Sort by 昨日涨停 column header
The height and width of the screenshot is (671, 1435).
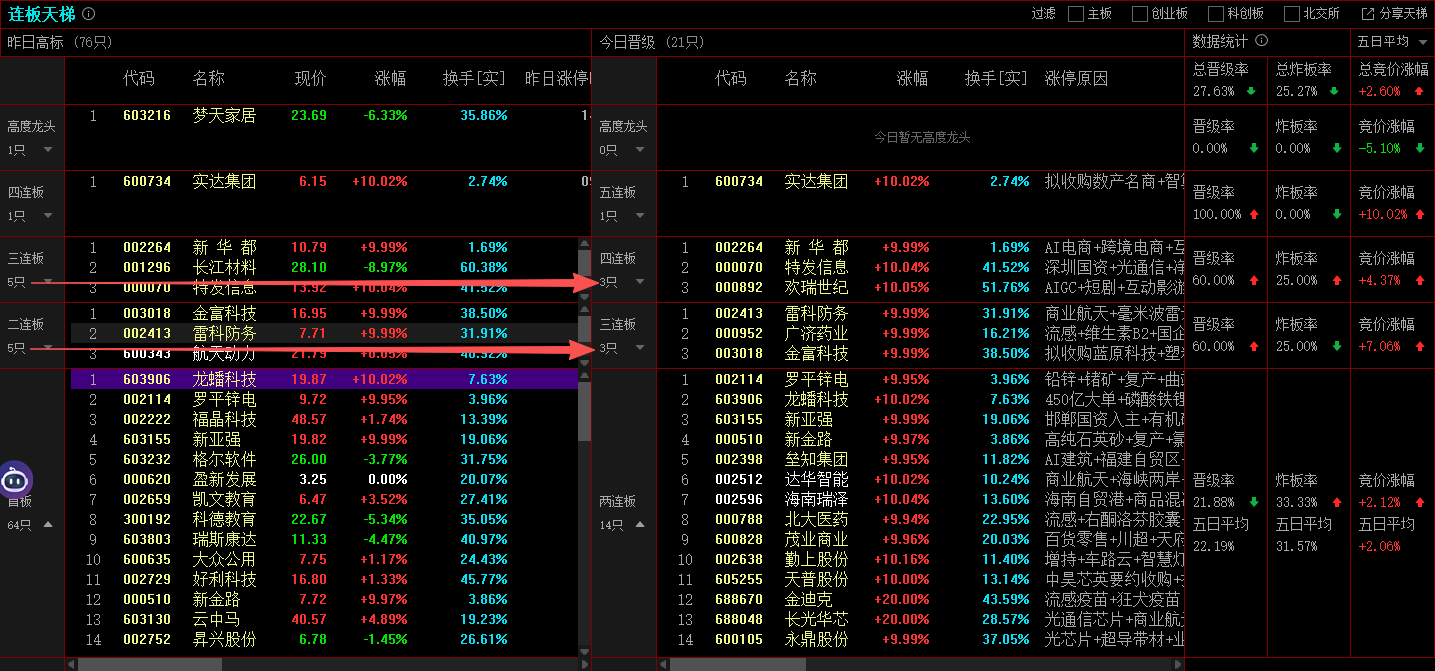tap(557, 78)
